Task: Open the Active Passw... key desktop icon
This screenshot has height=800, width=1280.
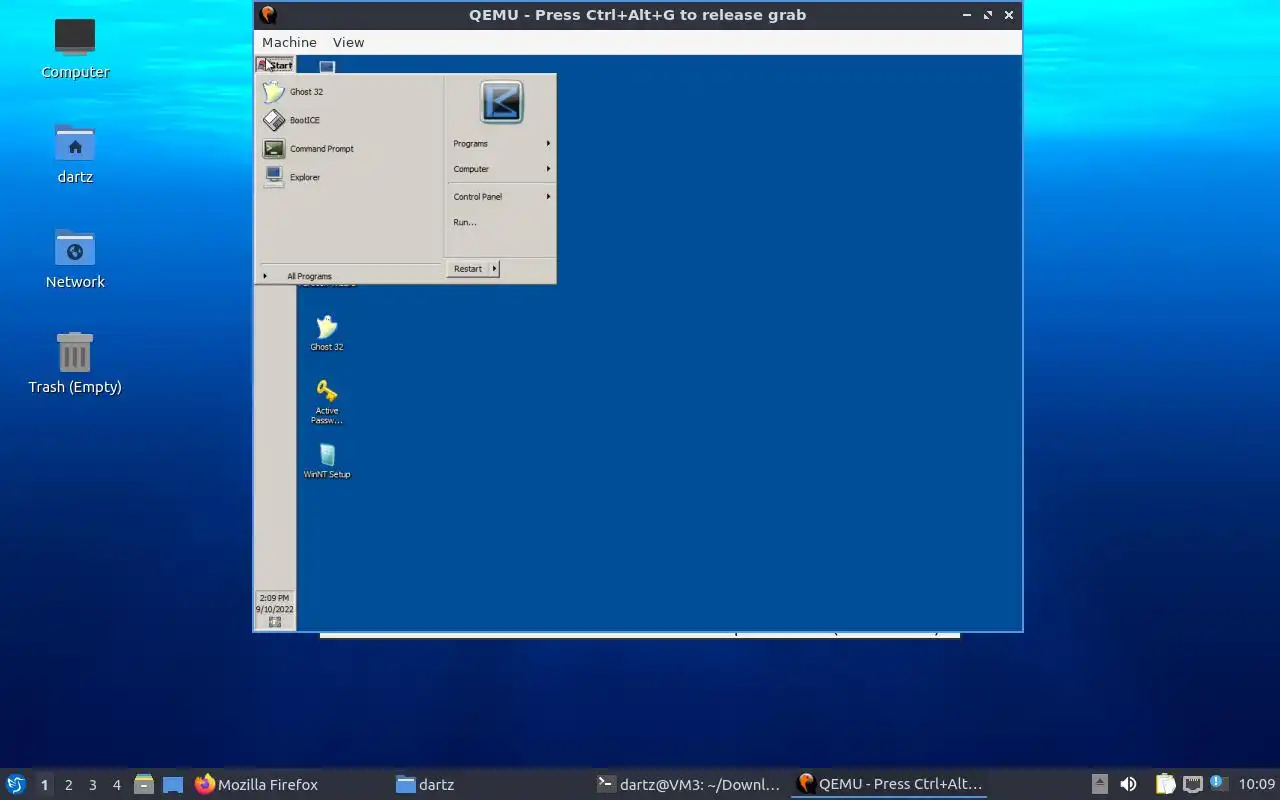Action: click(326, 401)
